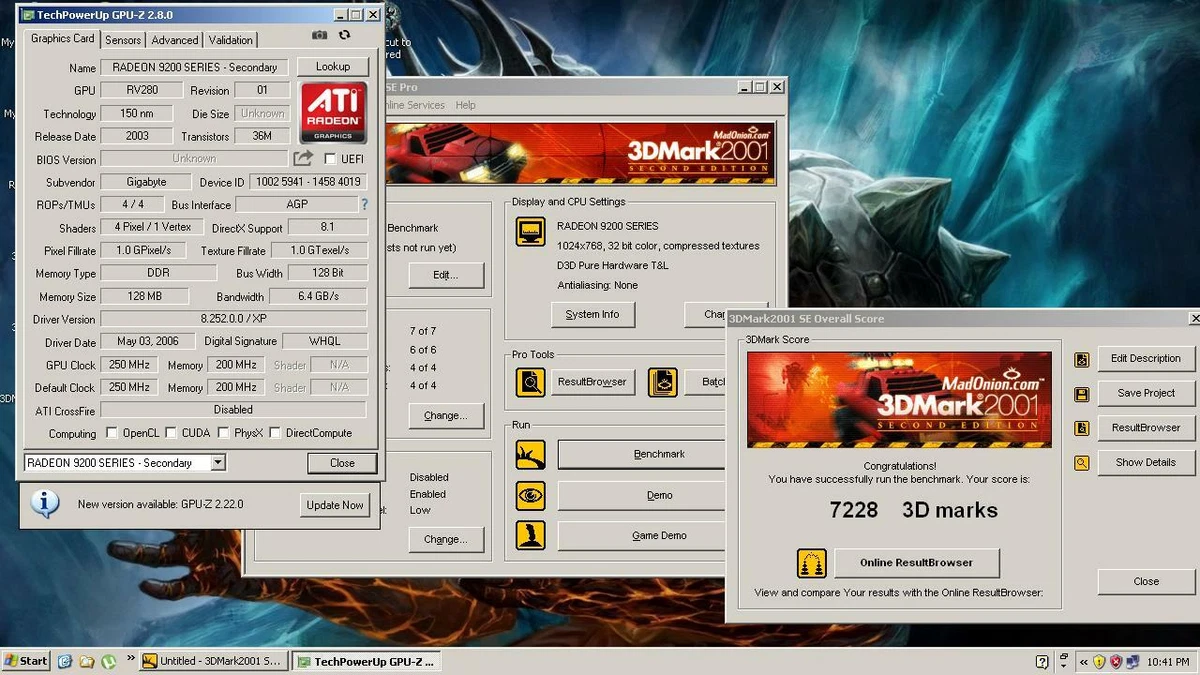Switch to Untitled - 3DMark2001 taskbar button
The width and height of the screenshot is (1200, 675).
213,661
